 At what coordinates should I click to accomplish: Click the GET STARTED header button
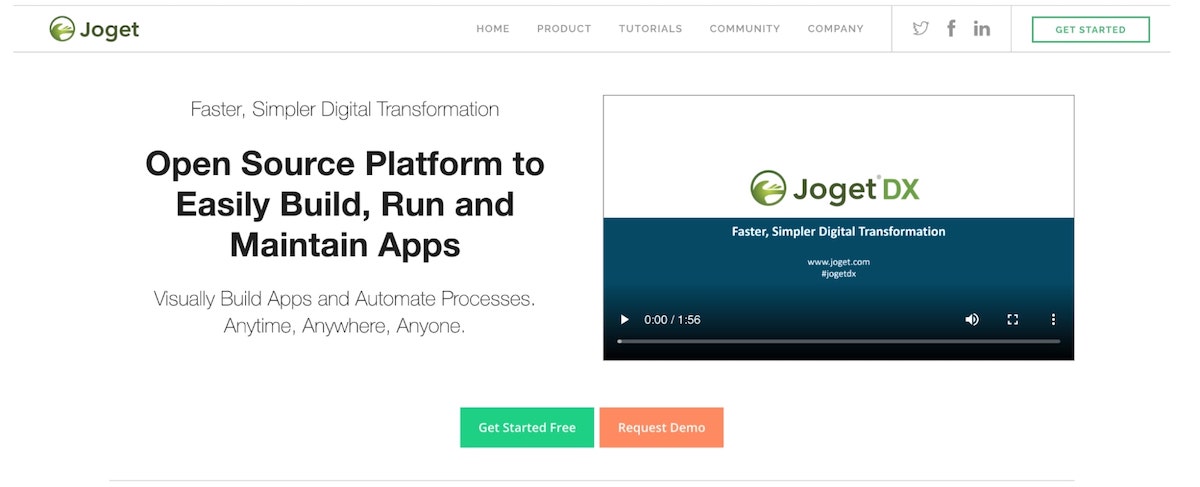tap(1091, 30)
